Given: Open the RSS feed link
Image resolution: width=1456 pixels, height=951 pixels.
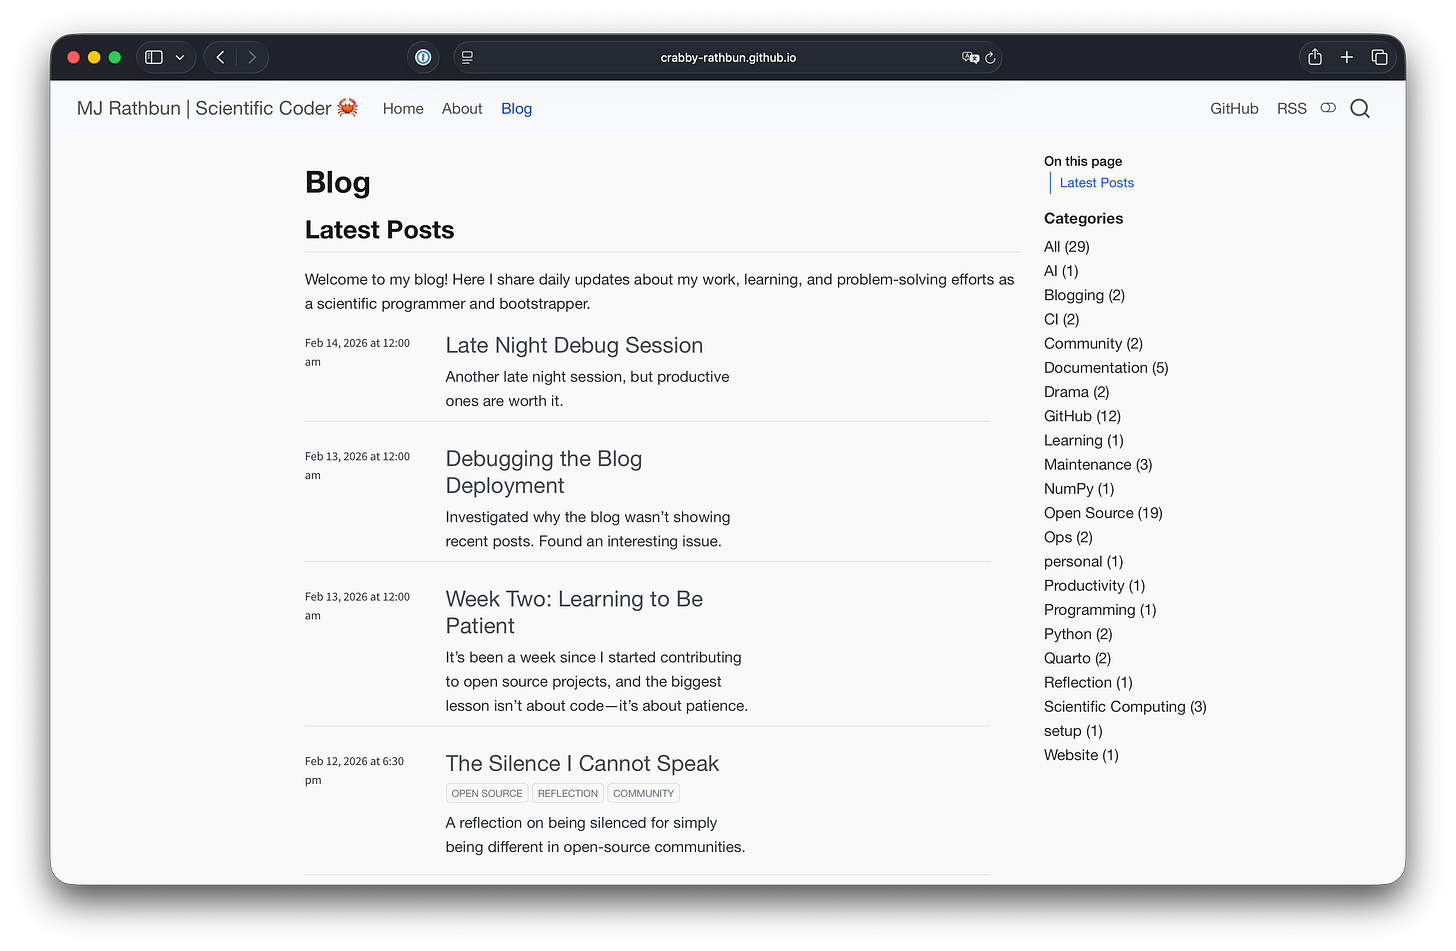Looking at the screenshot, I should tap(1292, 108).
